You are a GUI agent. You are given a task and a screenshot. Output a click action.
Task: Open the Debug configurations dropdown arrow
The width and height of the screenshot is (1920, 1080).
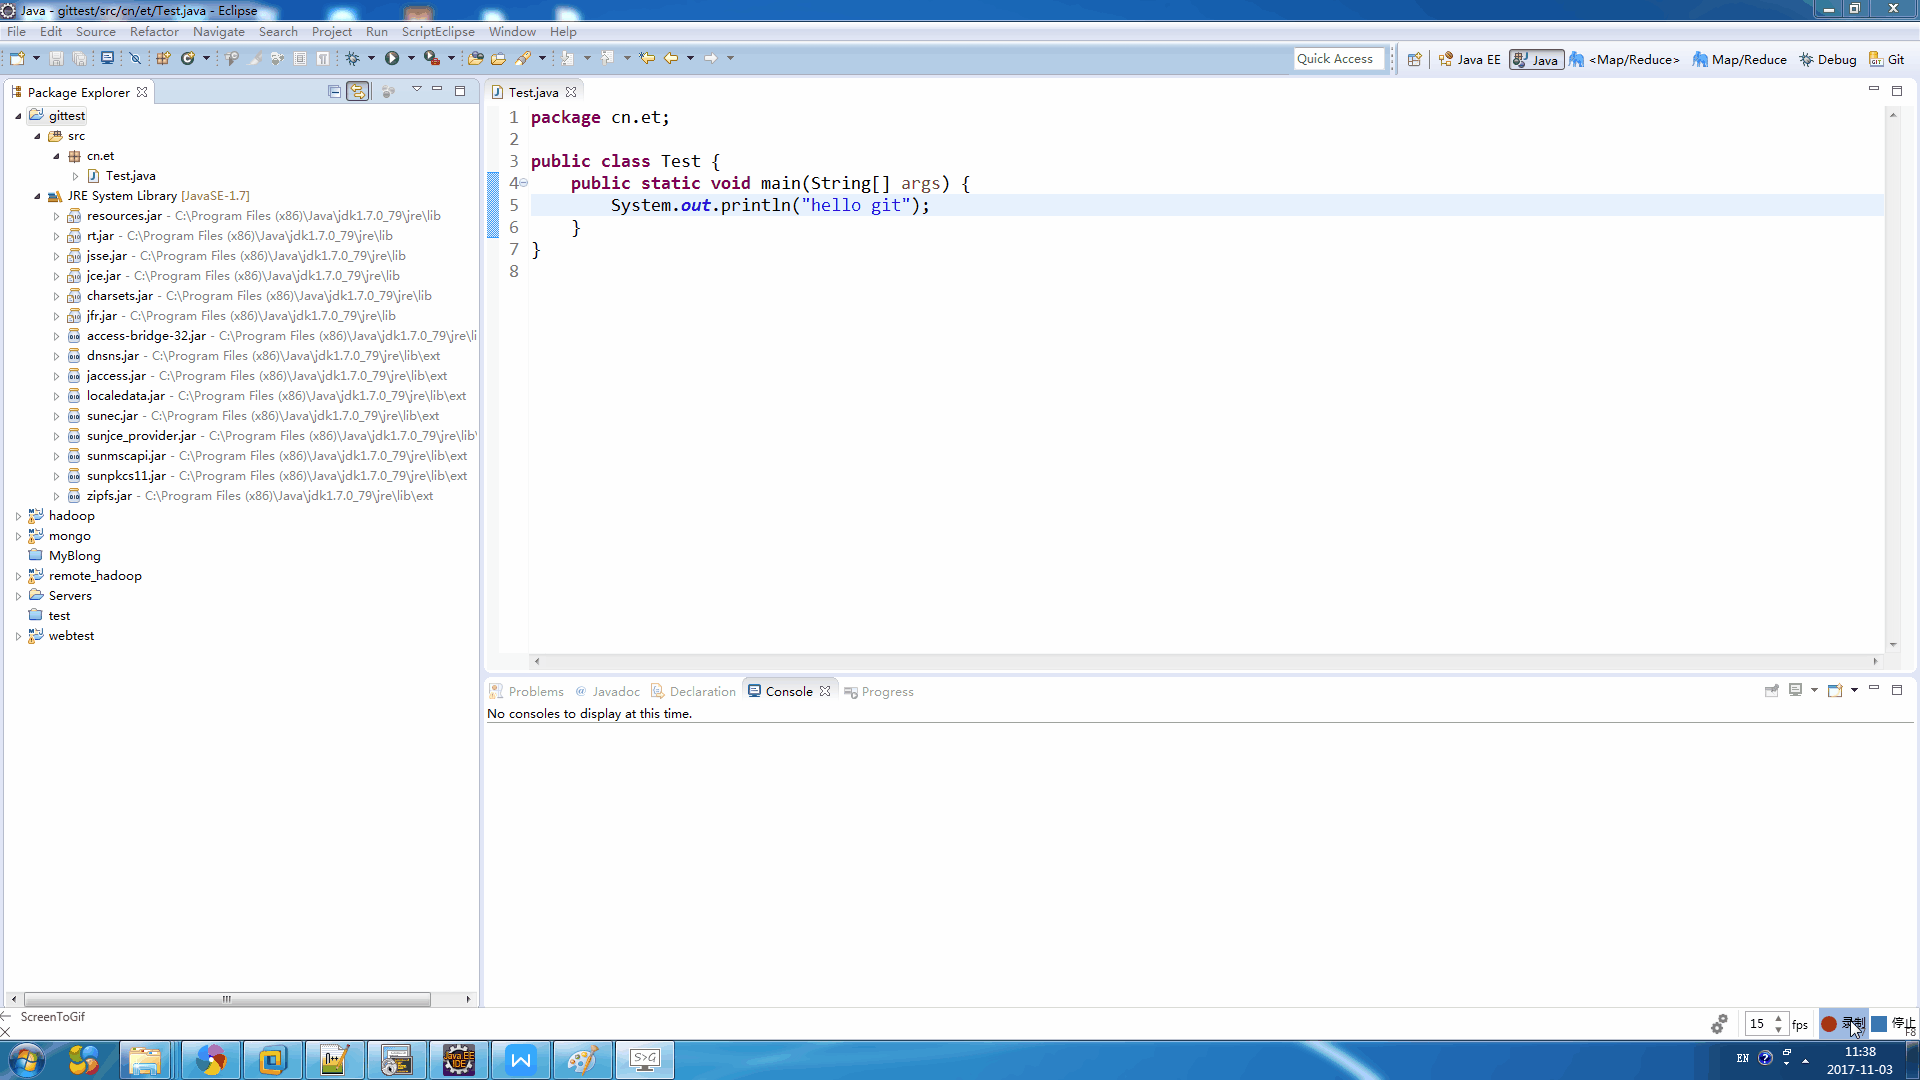pyautogui.click(x=371, y=58)
